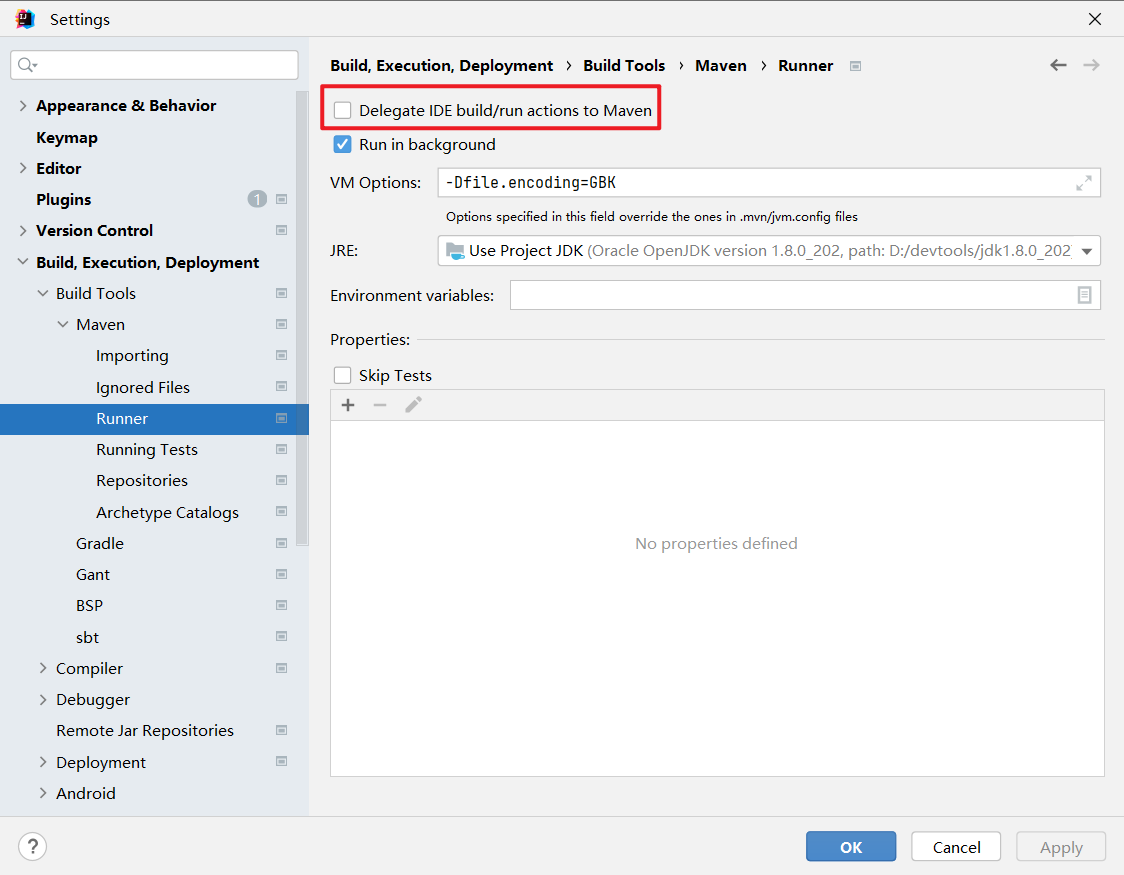Select Running Tests under Maven
Screen dimensions: 1124x875
[147, 450]
